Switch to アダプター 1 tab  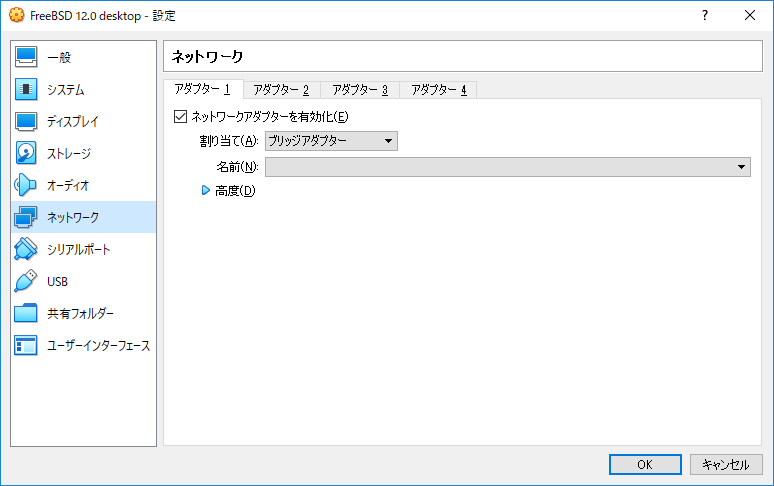click(202, 89)
